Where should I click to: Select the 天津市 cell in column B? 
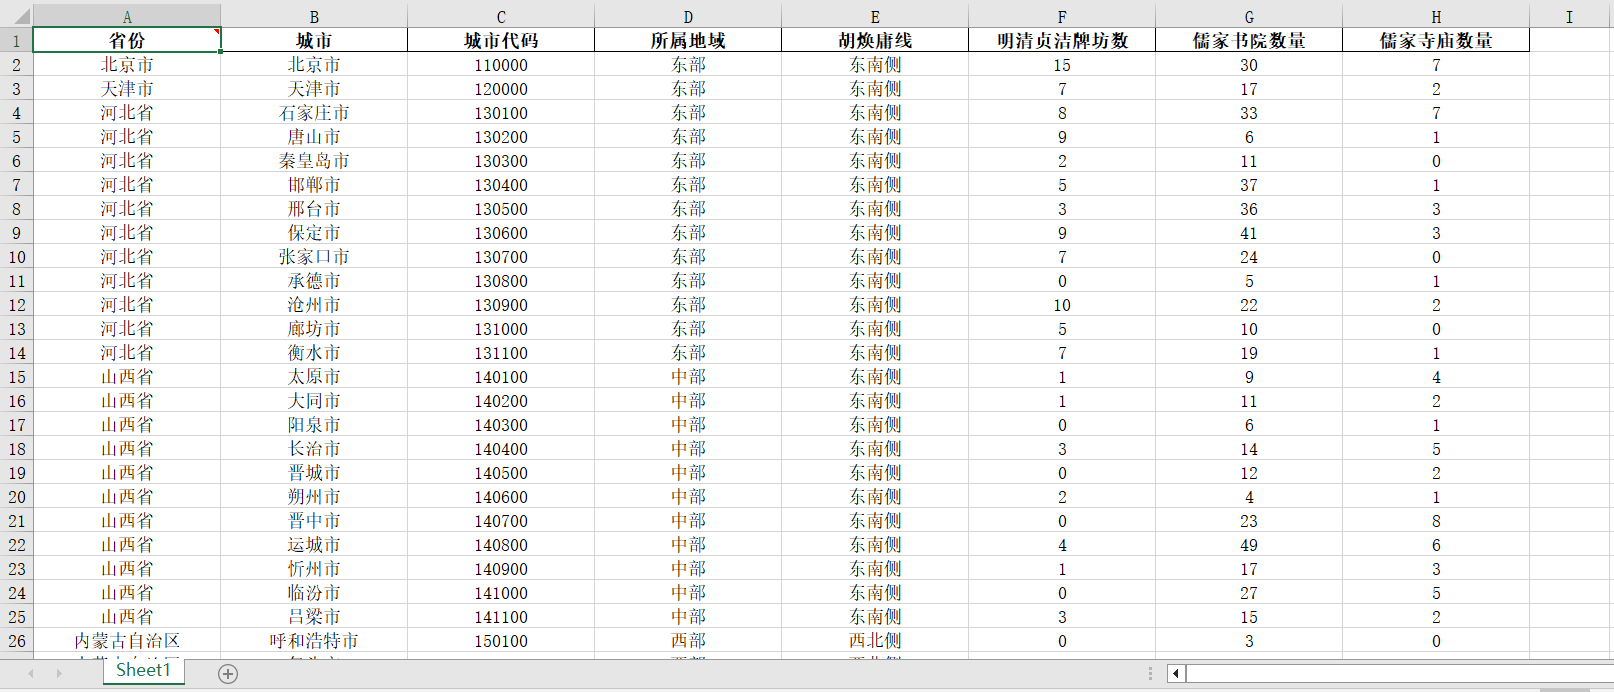314,89
